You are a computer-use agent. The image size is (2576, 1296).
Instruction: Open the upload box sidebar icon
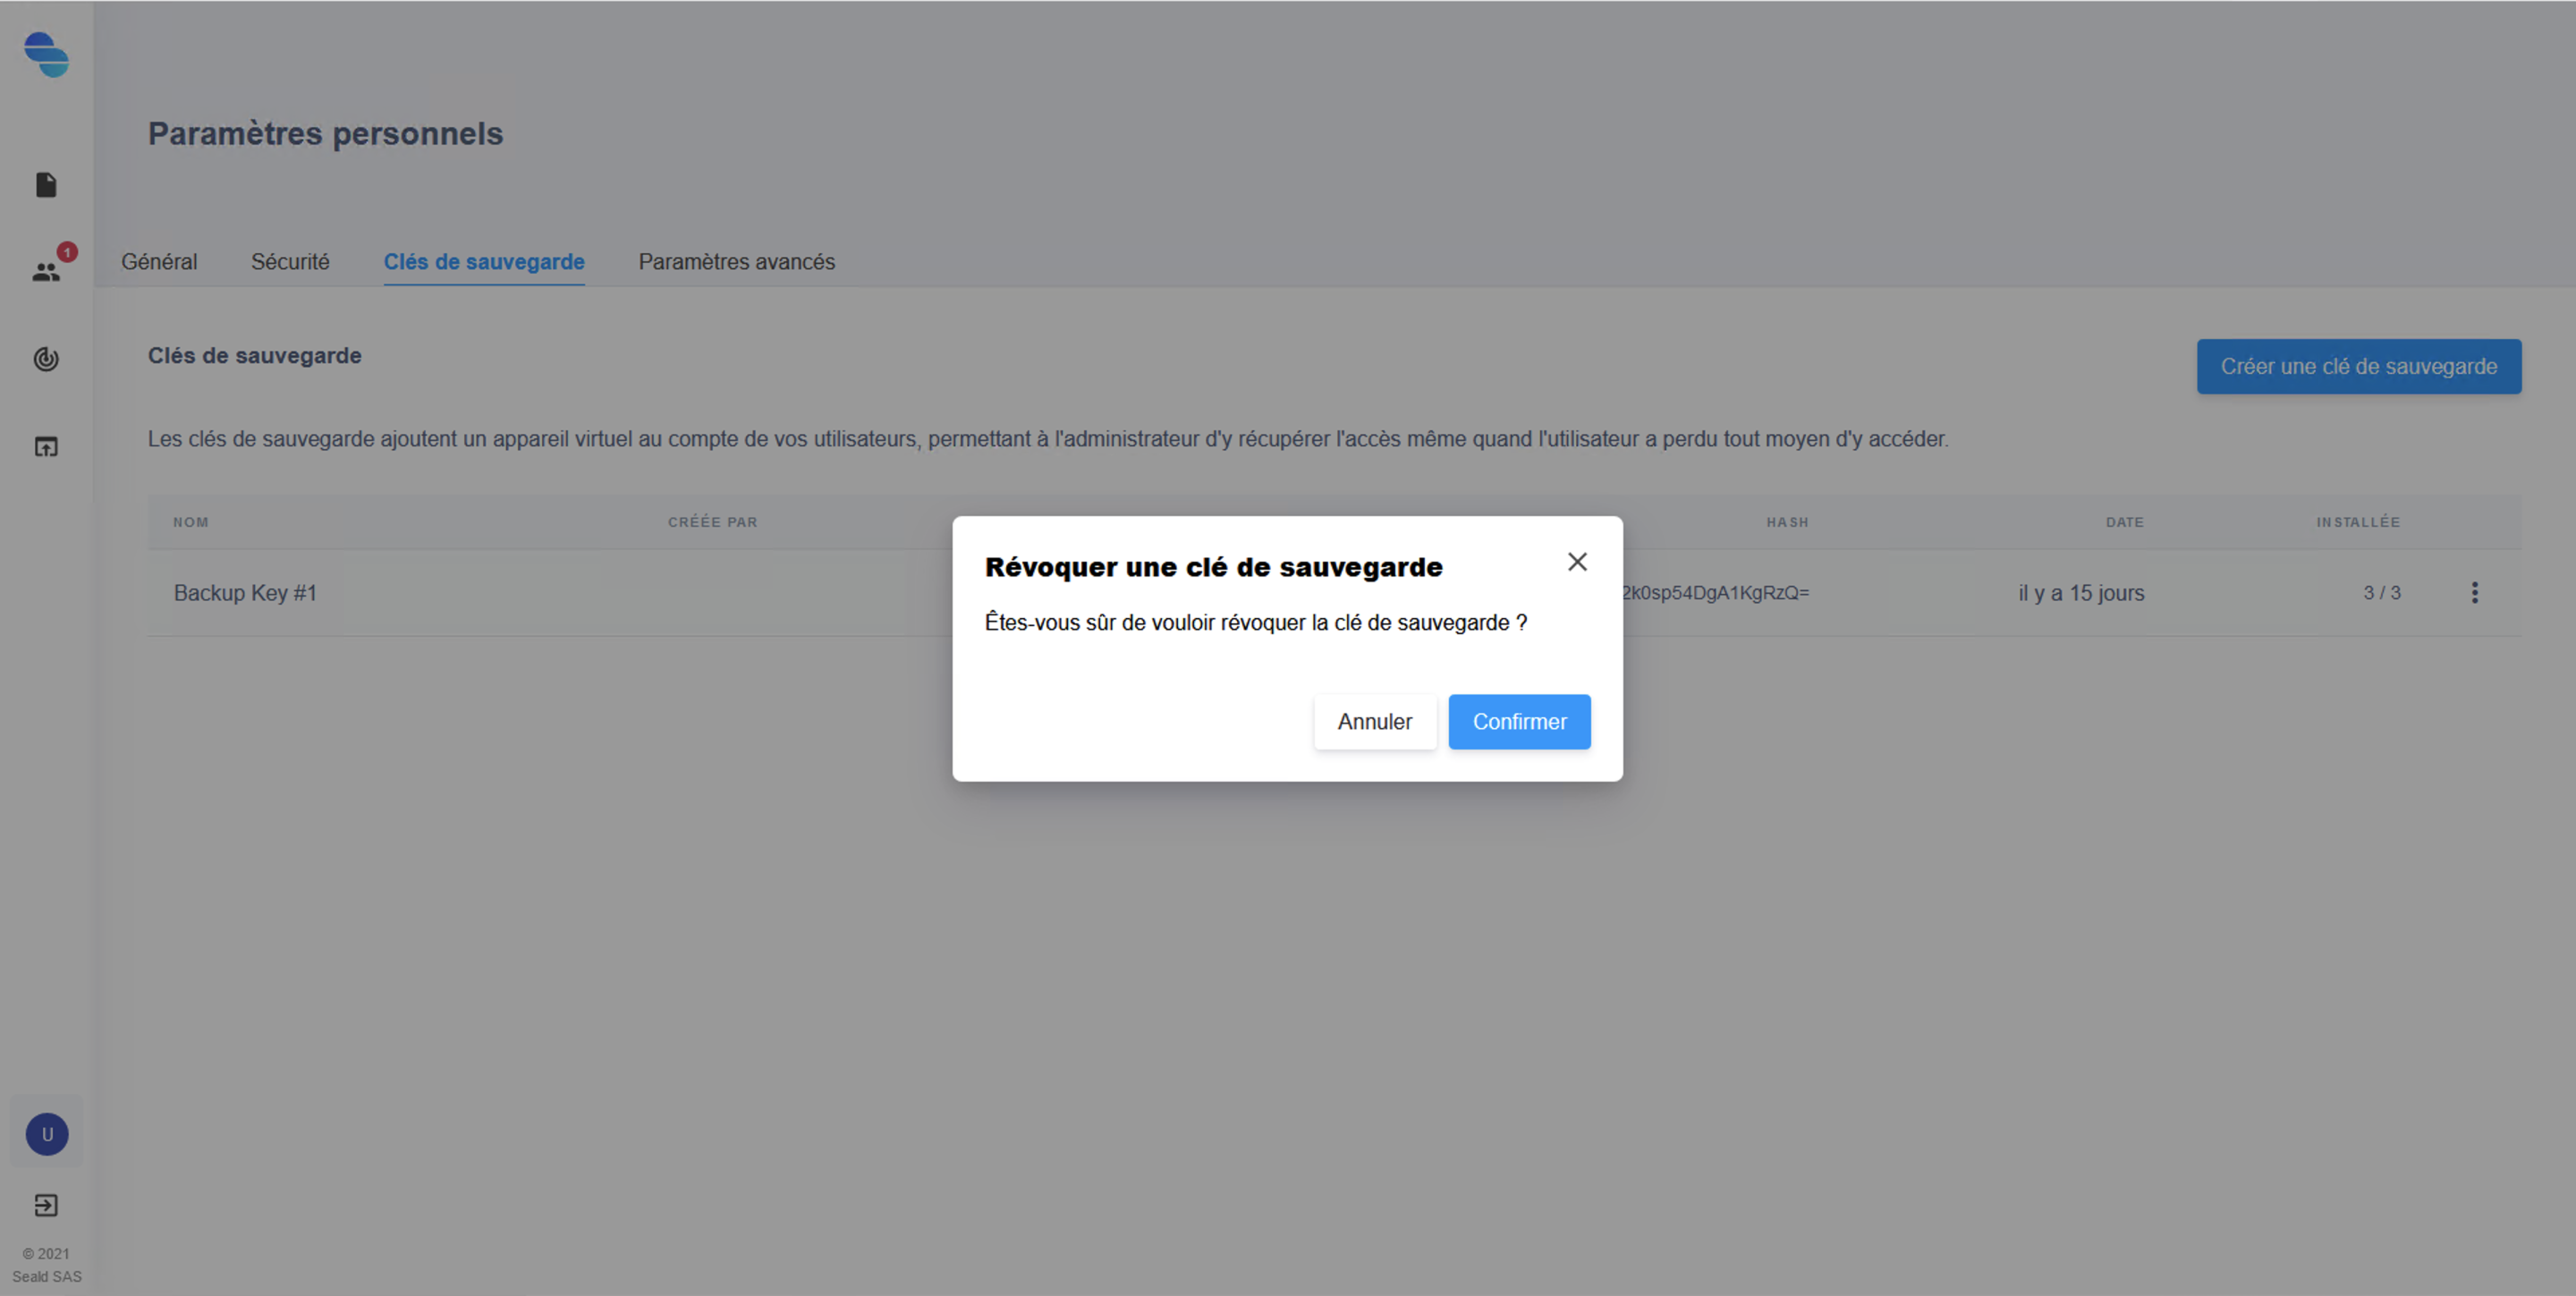click(46, 446)
